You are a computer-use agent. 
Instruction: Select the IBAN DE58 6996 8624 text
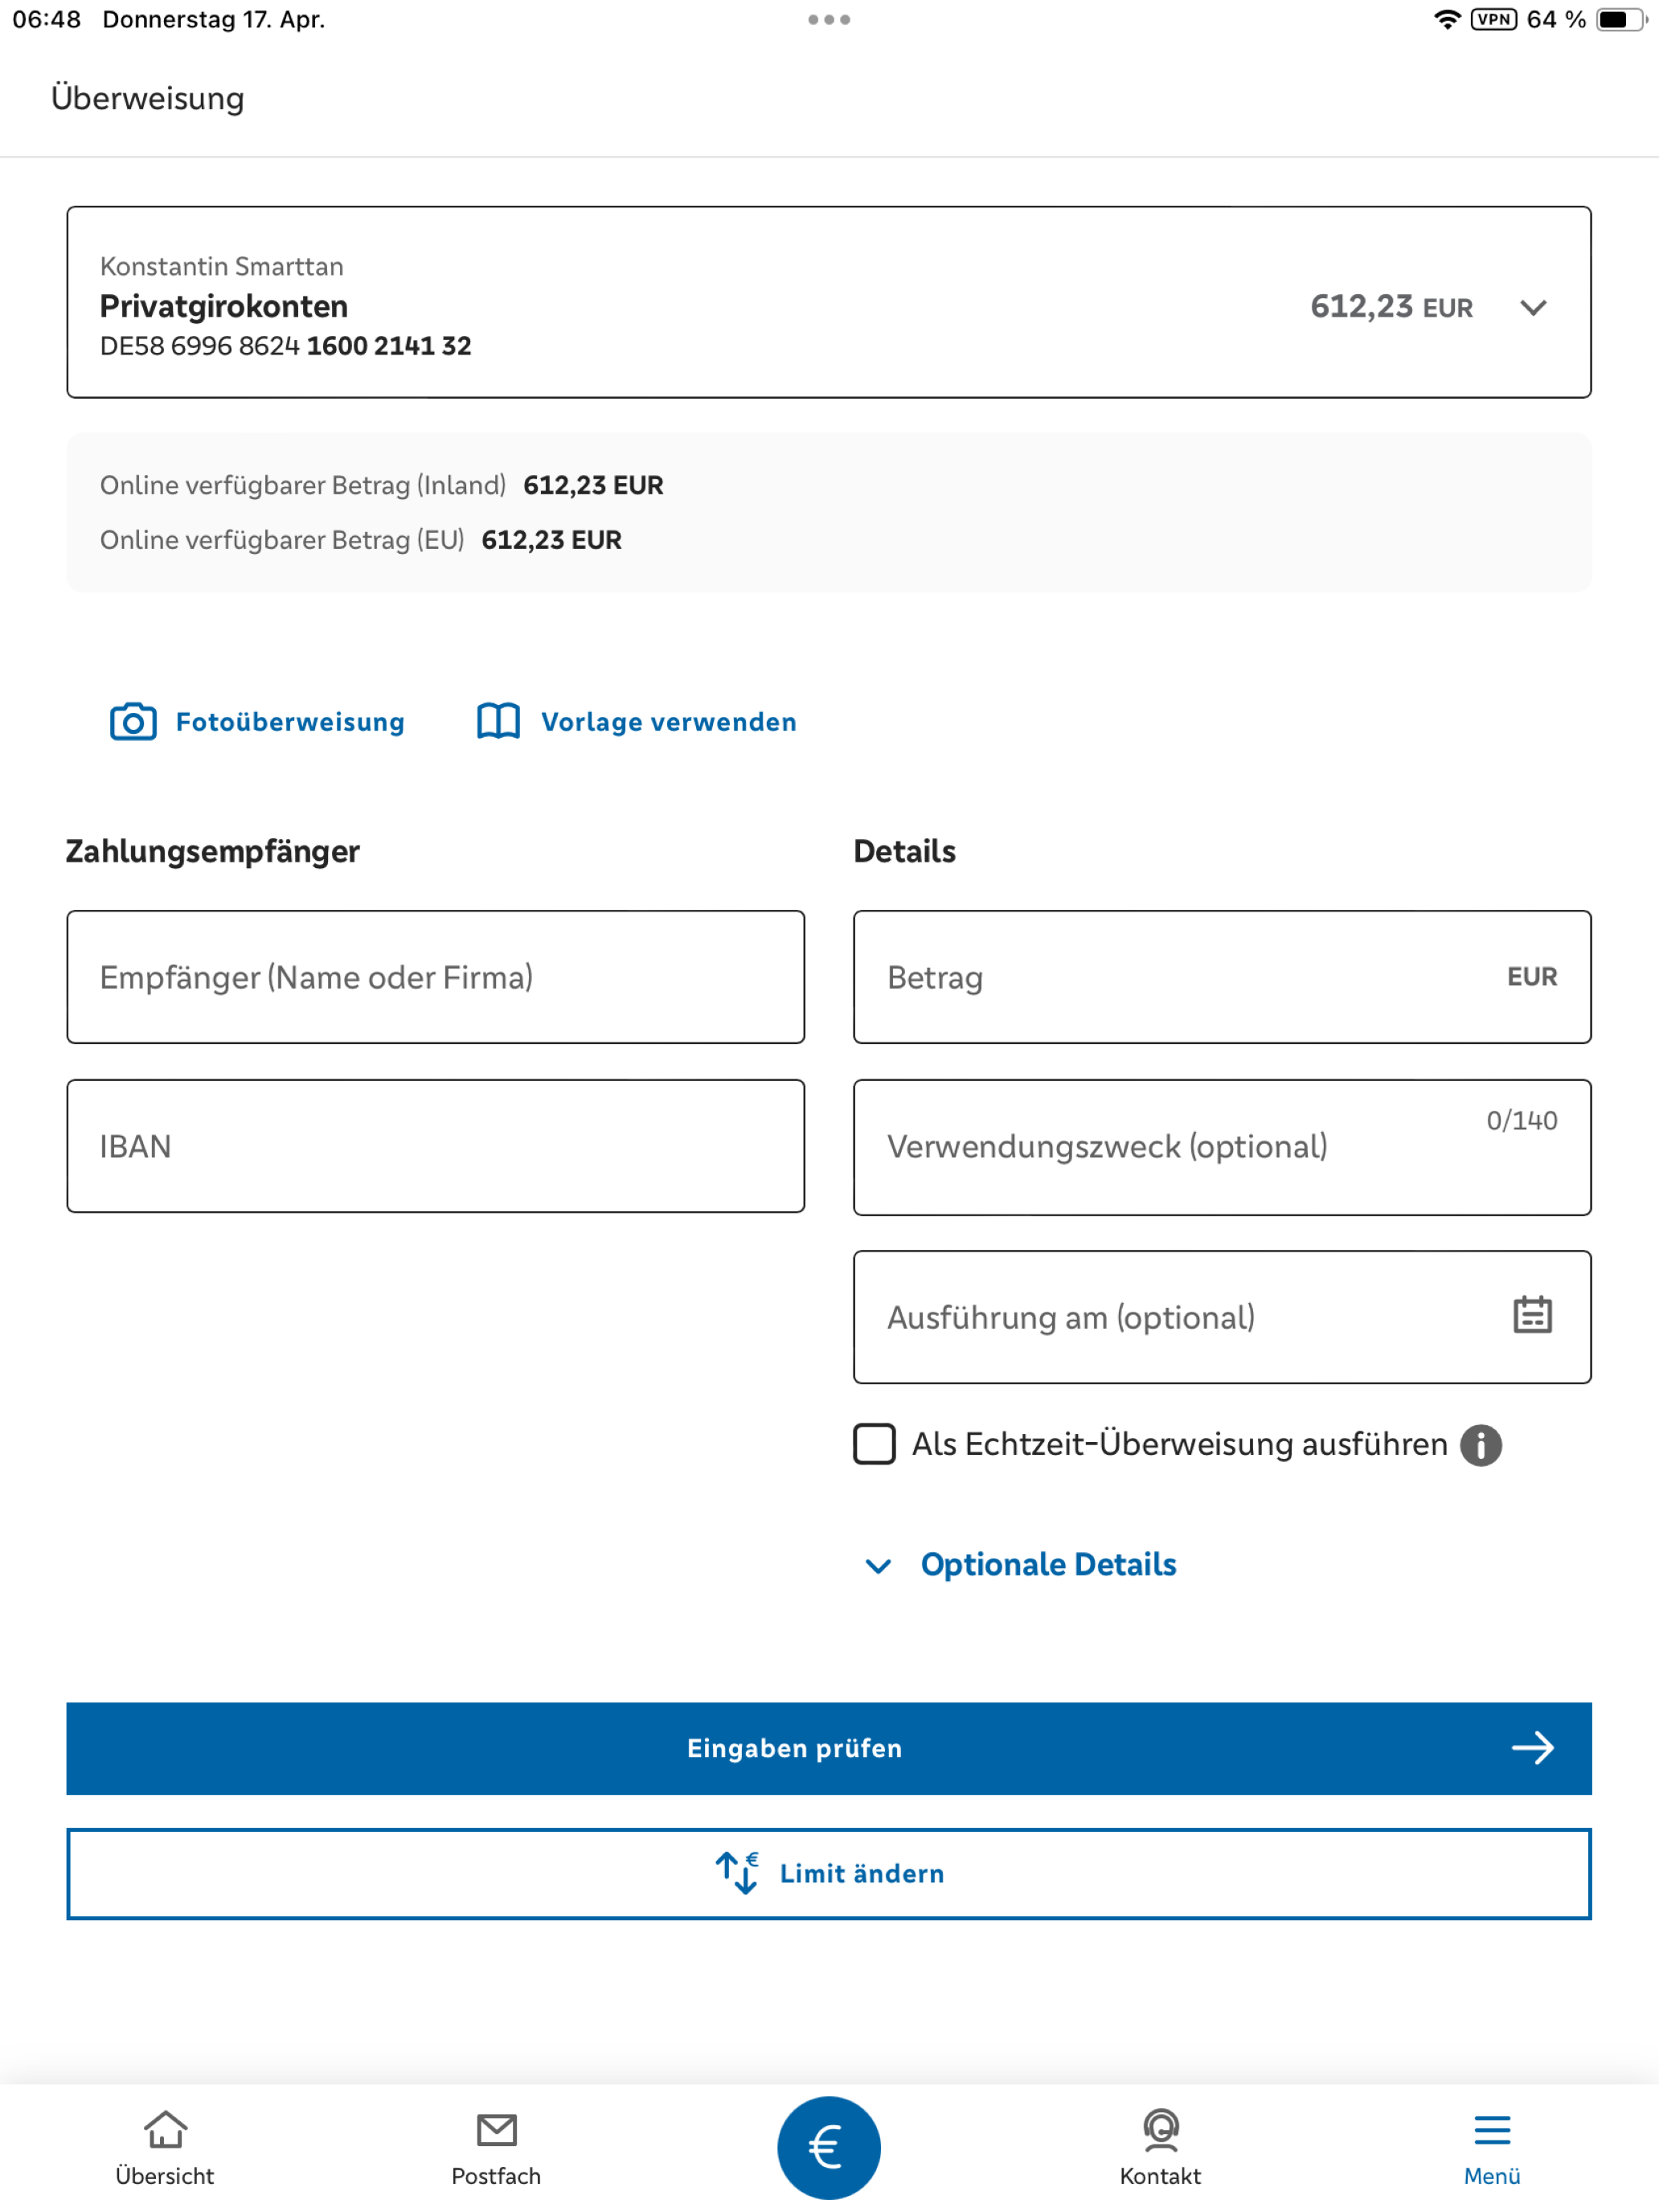coord(199,346)
